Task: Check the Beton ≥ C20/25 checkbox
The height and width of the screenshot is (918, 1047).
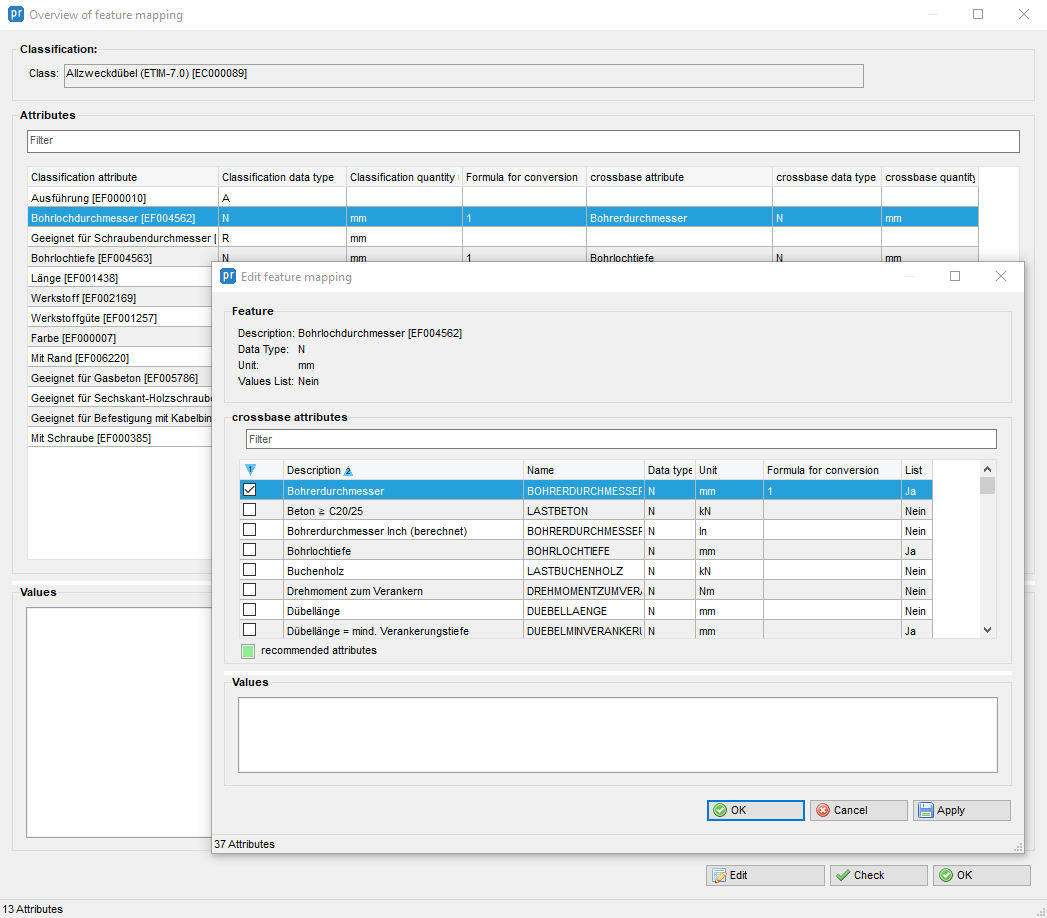Action: tap(250, 510)
